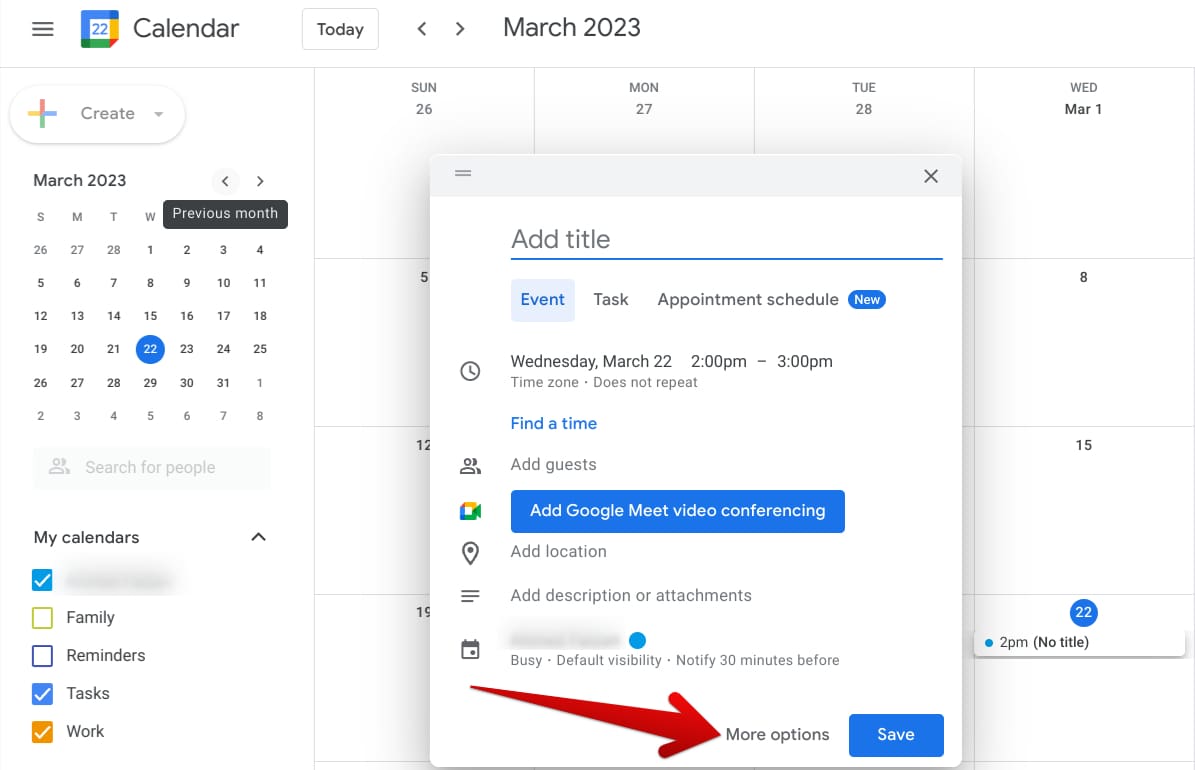Enable the Family calendar checkbox

tap(43, 618)
